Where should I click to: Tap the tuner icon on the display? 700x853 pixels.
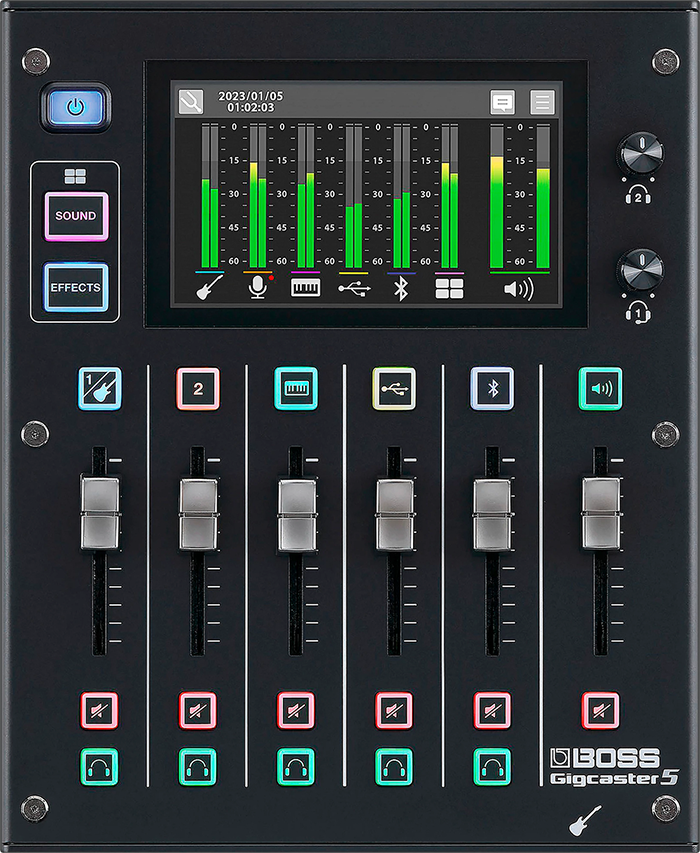coord(191,102)
